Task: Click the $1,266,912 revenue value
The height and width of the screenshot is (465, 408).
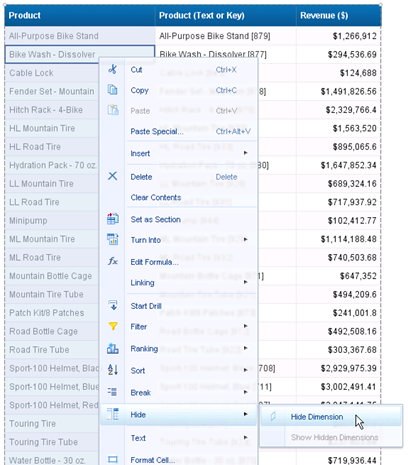Action: tap(354, 36)
